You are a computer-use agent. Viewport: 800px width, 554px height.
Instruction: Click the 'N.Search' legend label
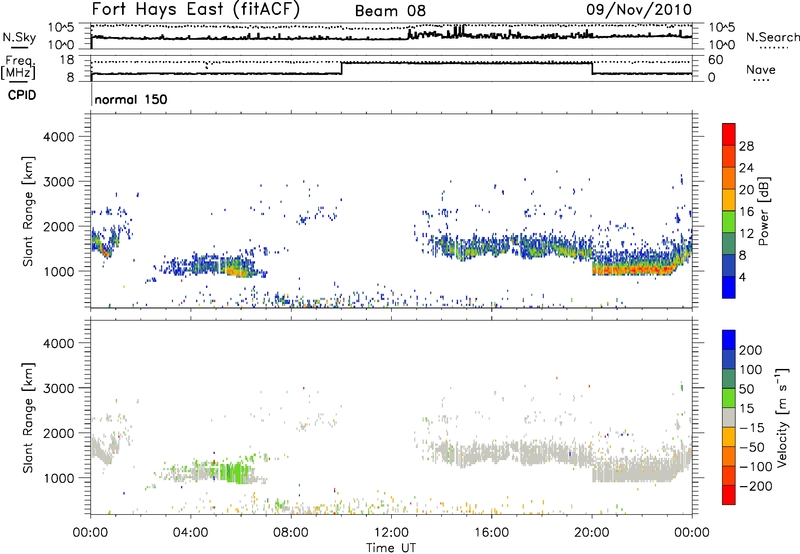click(x=772, y=37)
